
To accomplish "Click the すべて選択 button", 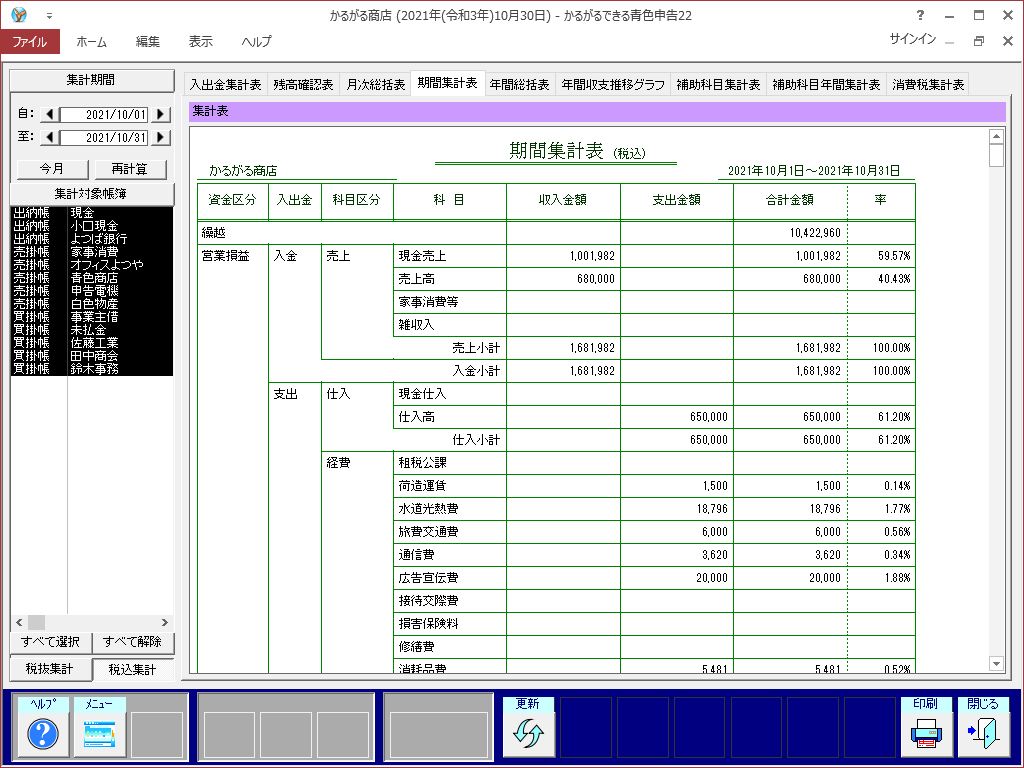I will [x=51, y=642].
